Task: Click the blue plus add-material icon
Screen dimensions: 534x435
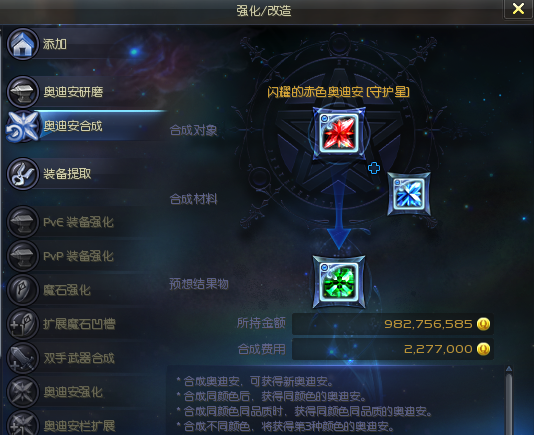Action: pos(374,168)
